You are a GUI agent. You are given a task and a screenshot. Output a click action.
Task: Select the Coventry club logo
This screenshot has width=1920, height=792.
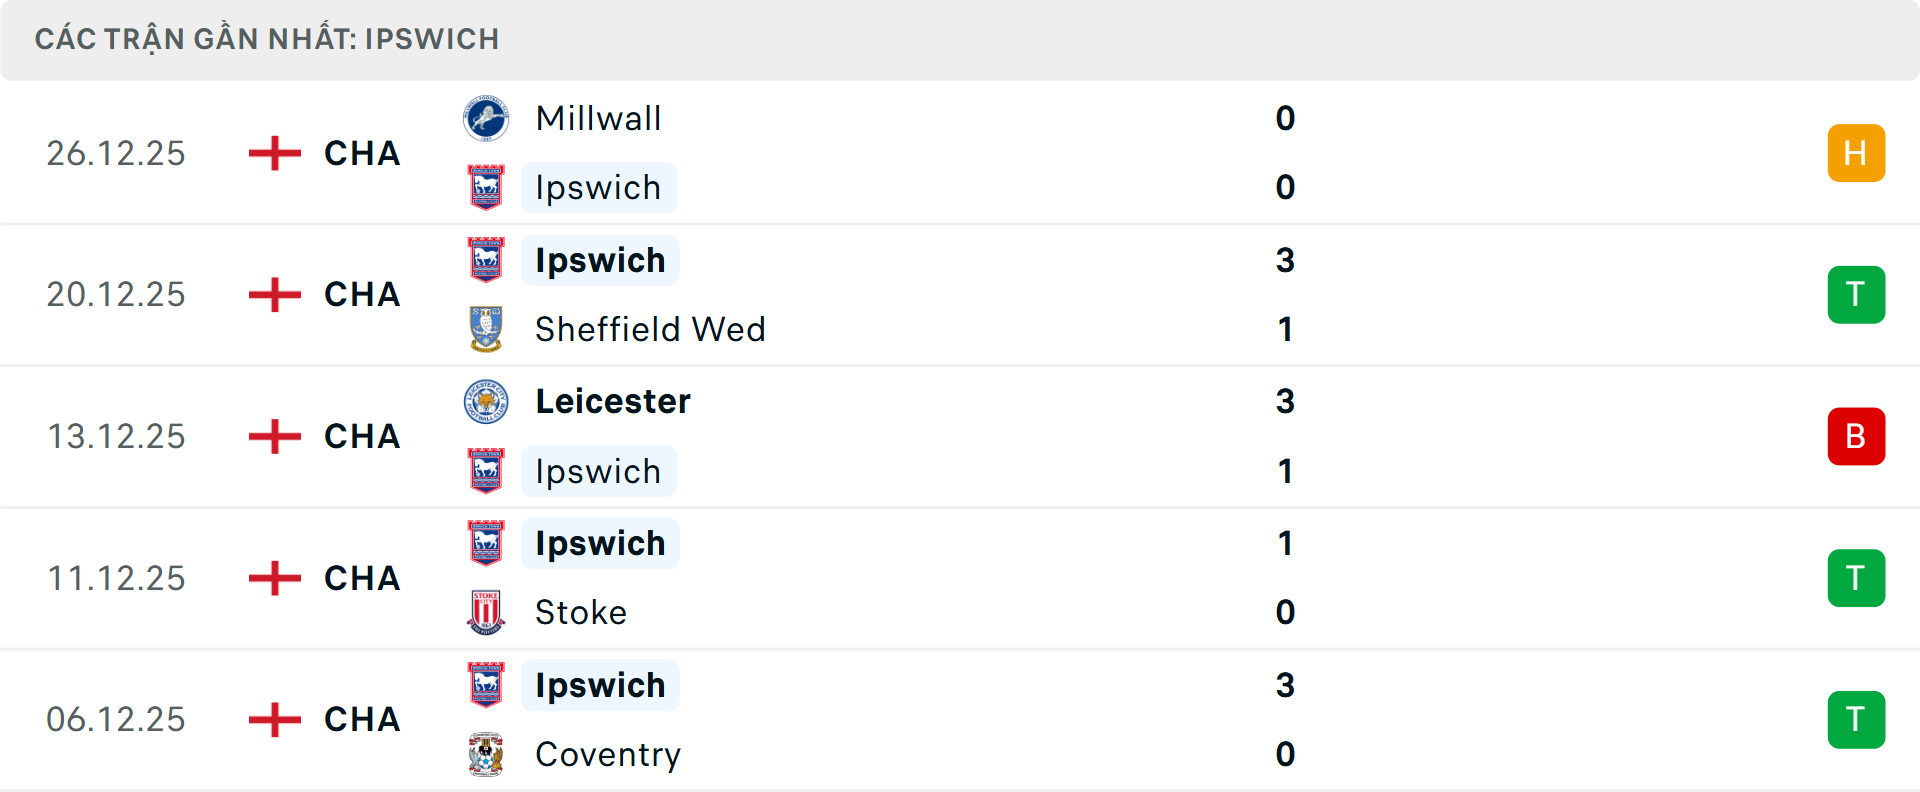[x=486, y=755]
